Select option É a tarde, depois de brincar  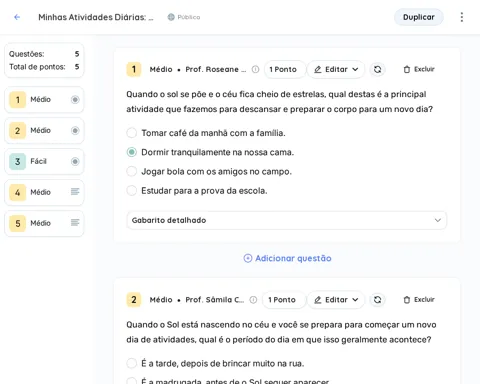coord(132,363)
